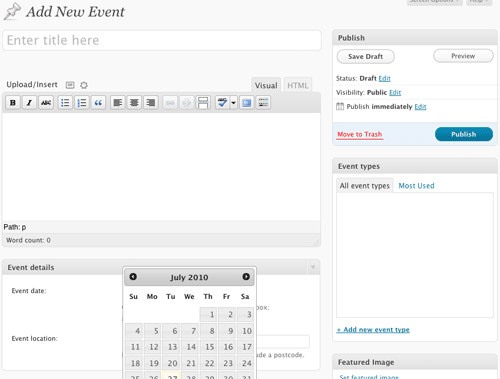Switch to the Visual editor tab

266,86
